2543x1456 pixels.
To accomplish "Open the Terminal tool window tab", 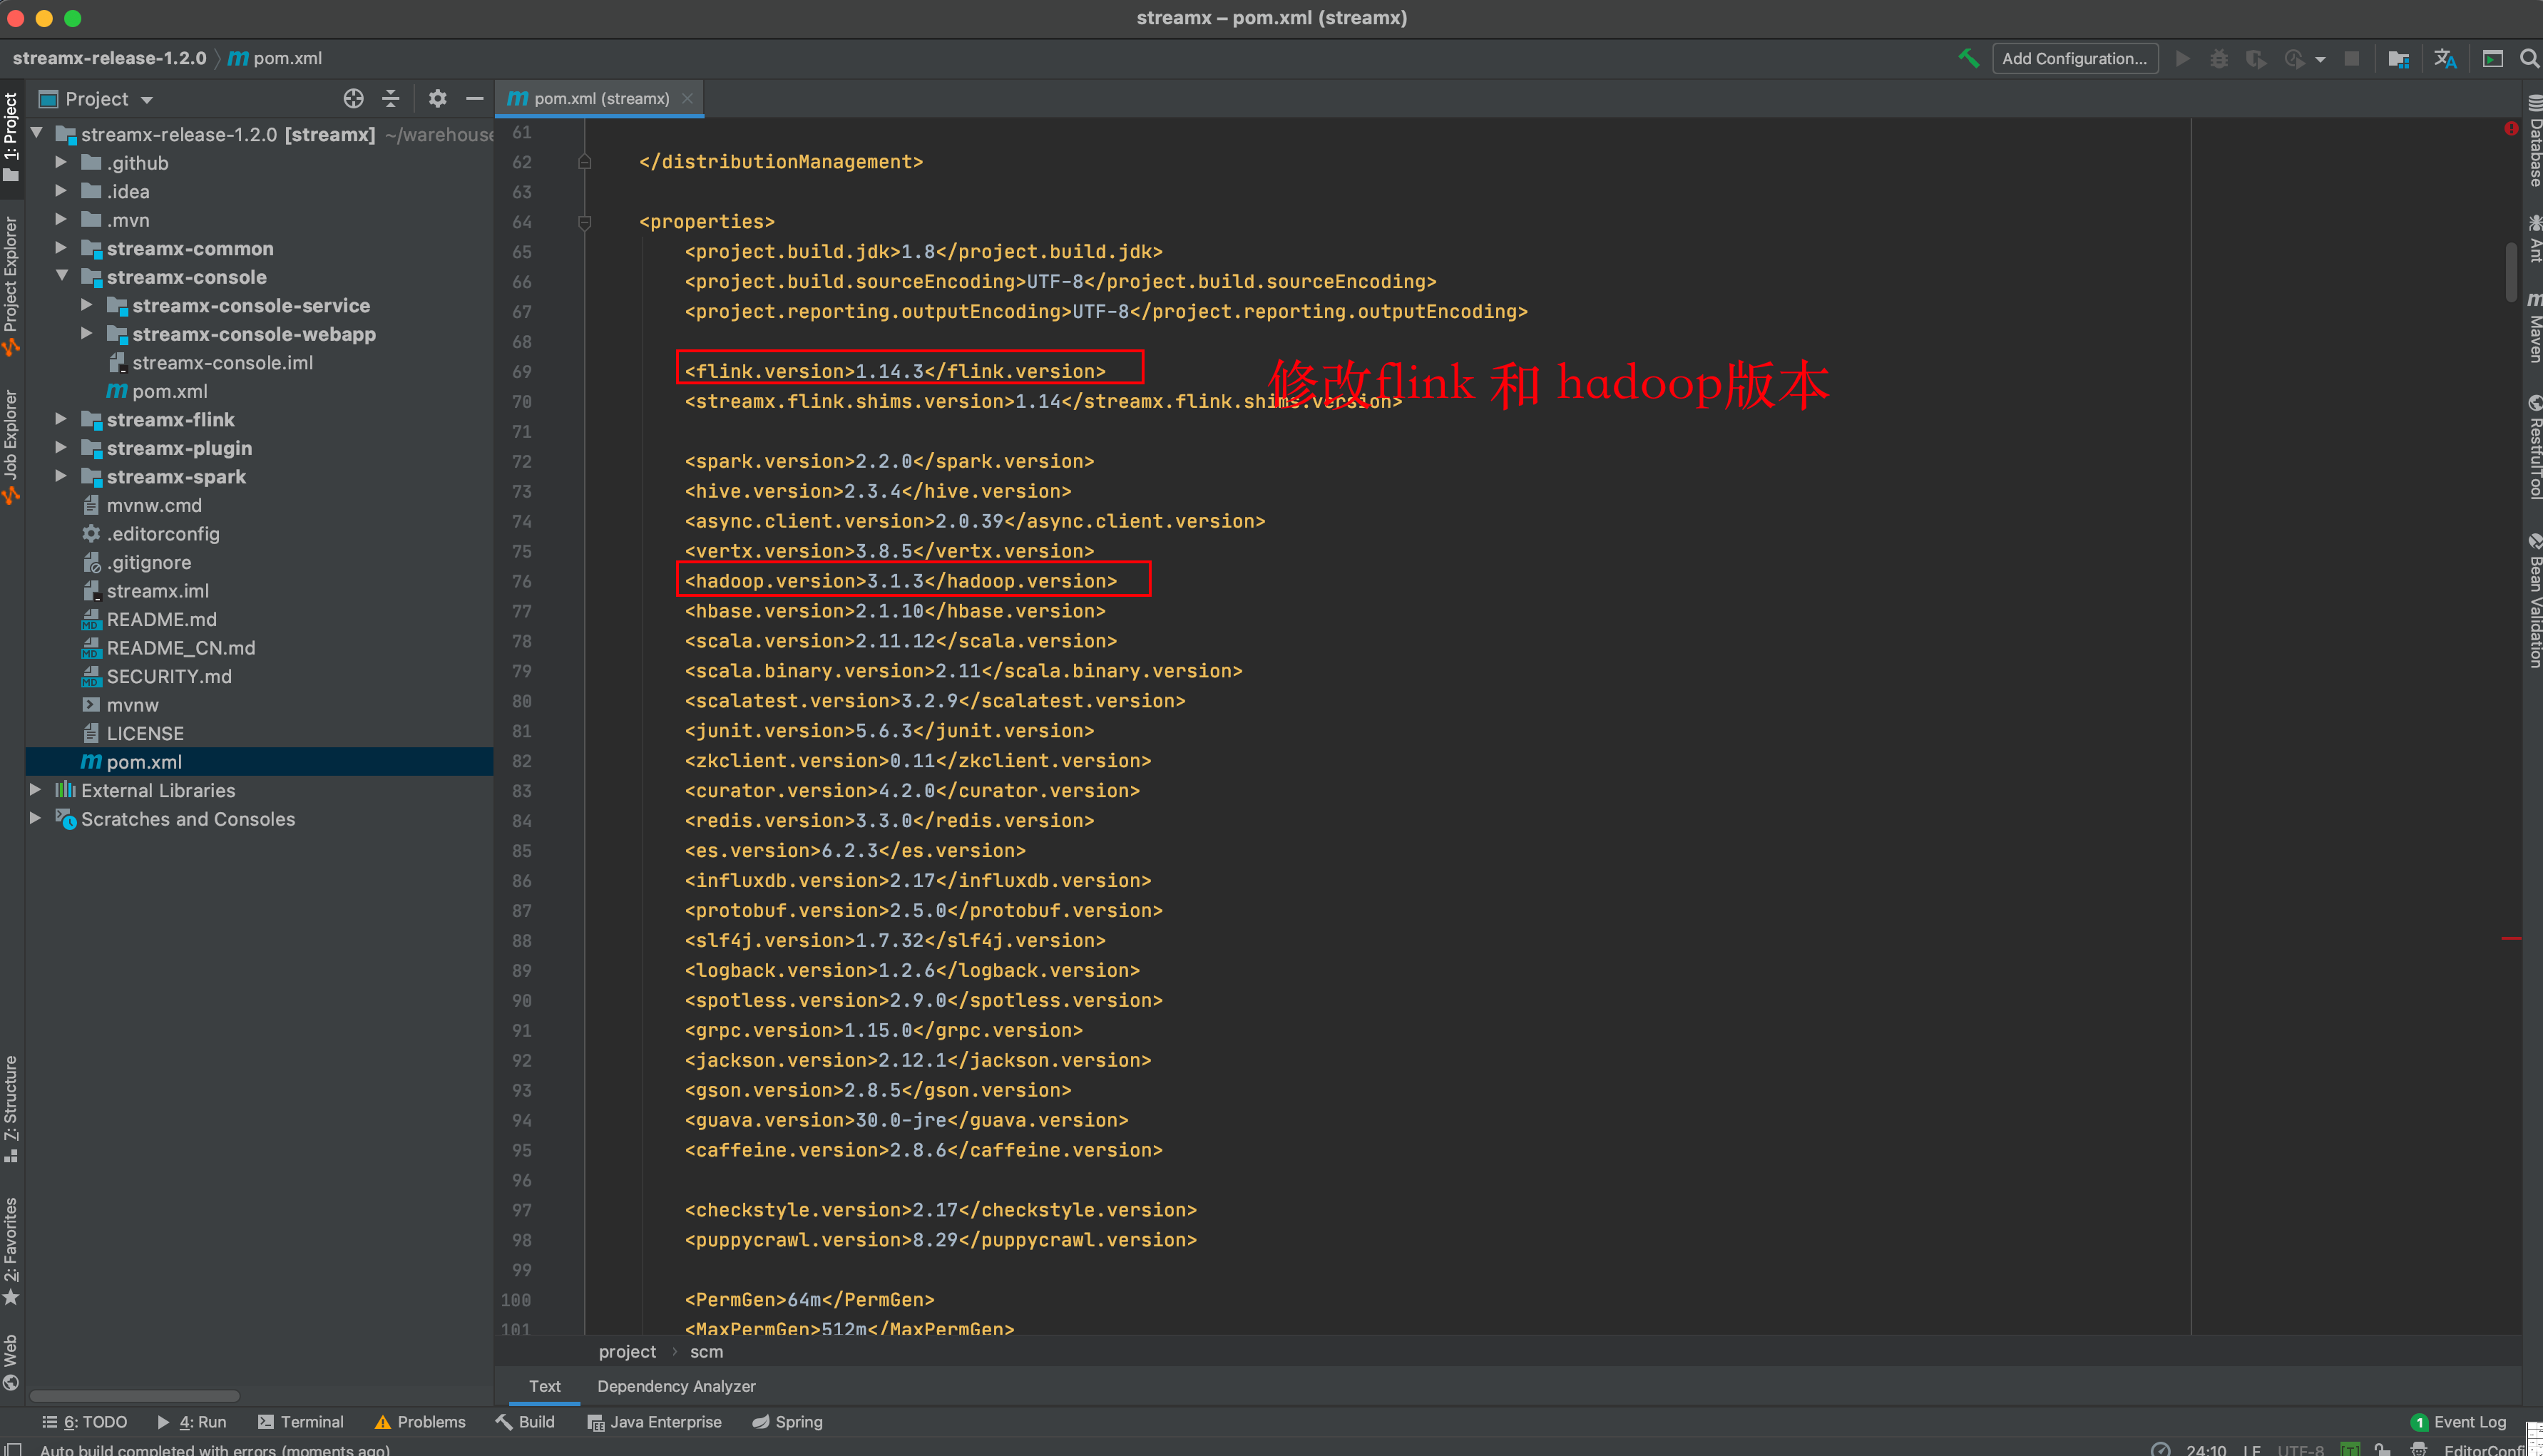I will click(301, 1422).
